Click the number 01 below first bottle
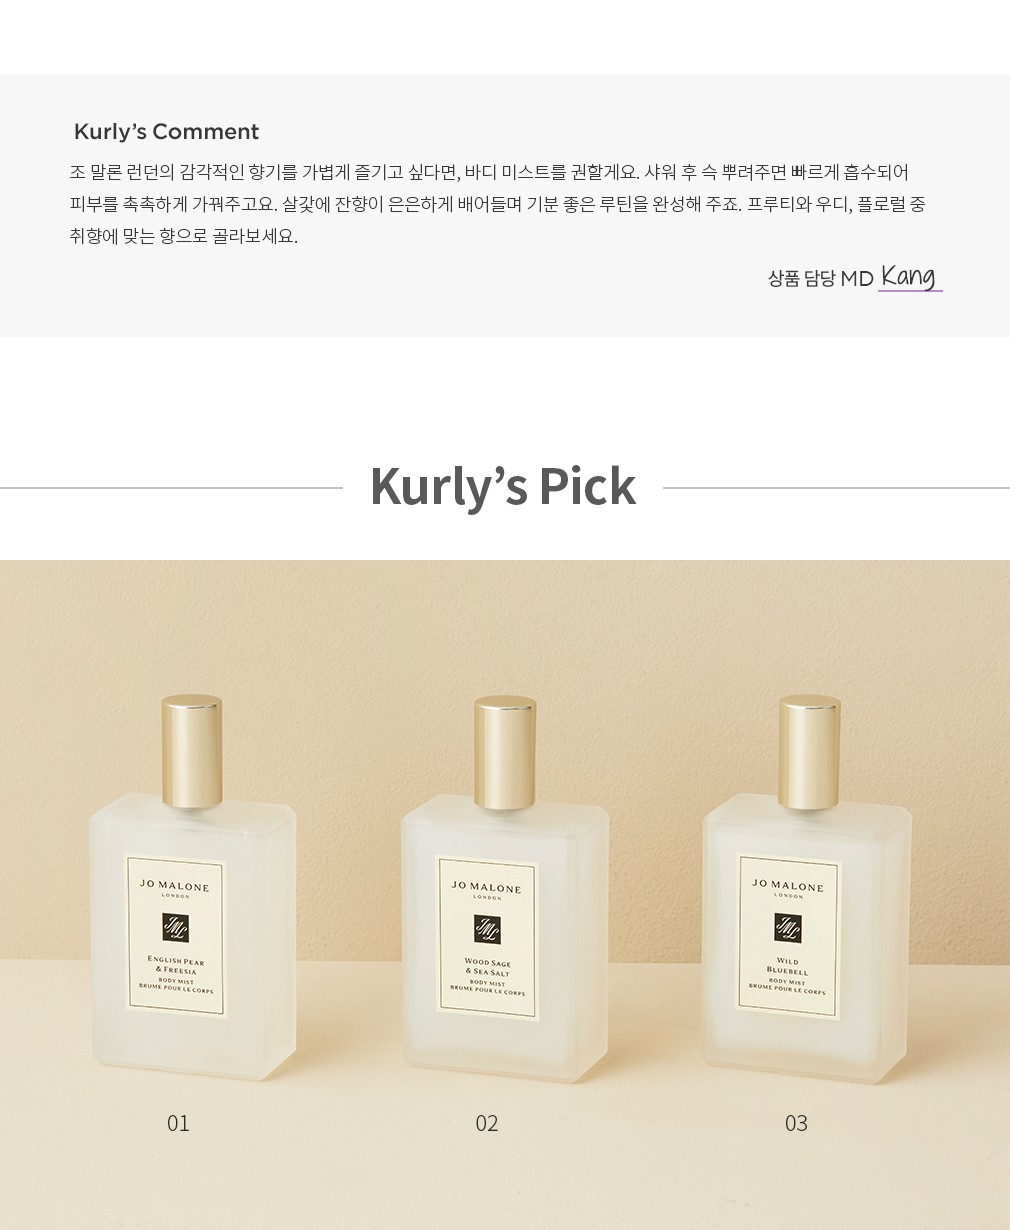This screenshot has height=1230, width=1010. point(178,1123)
